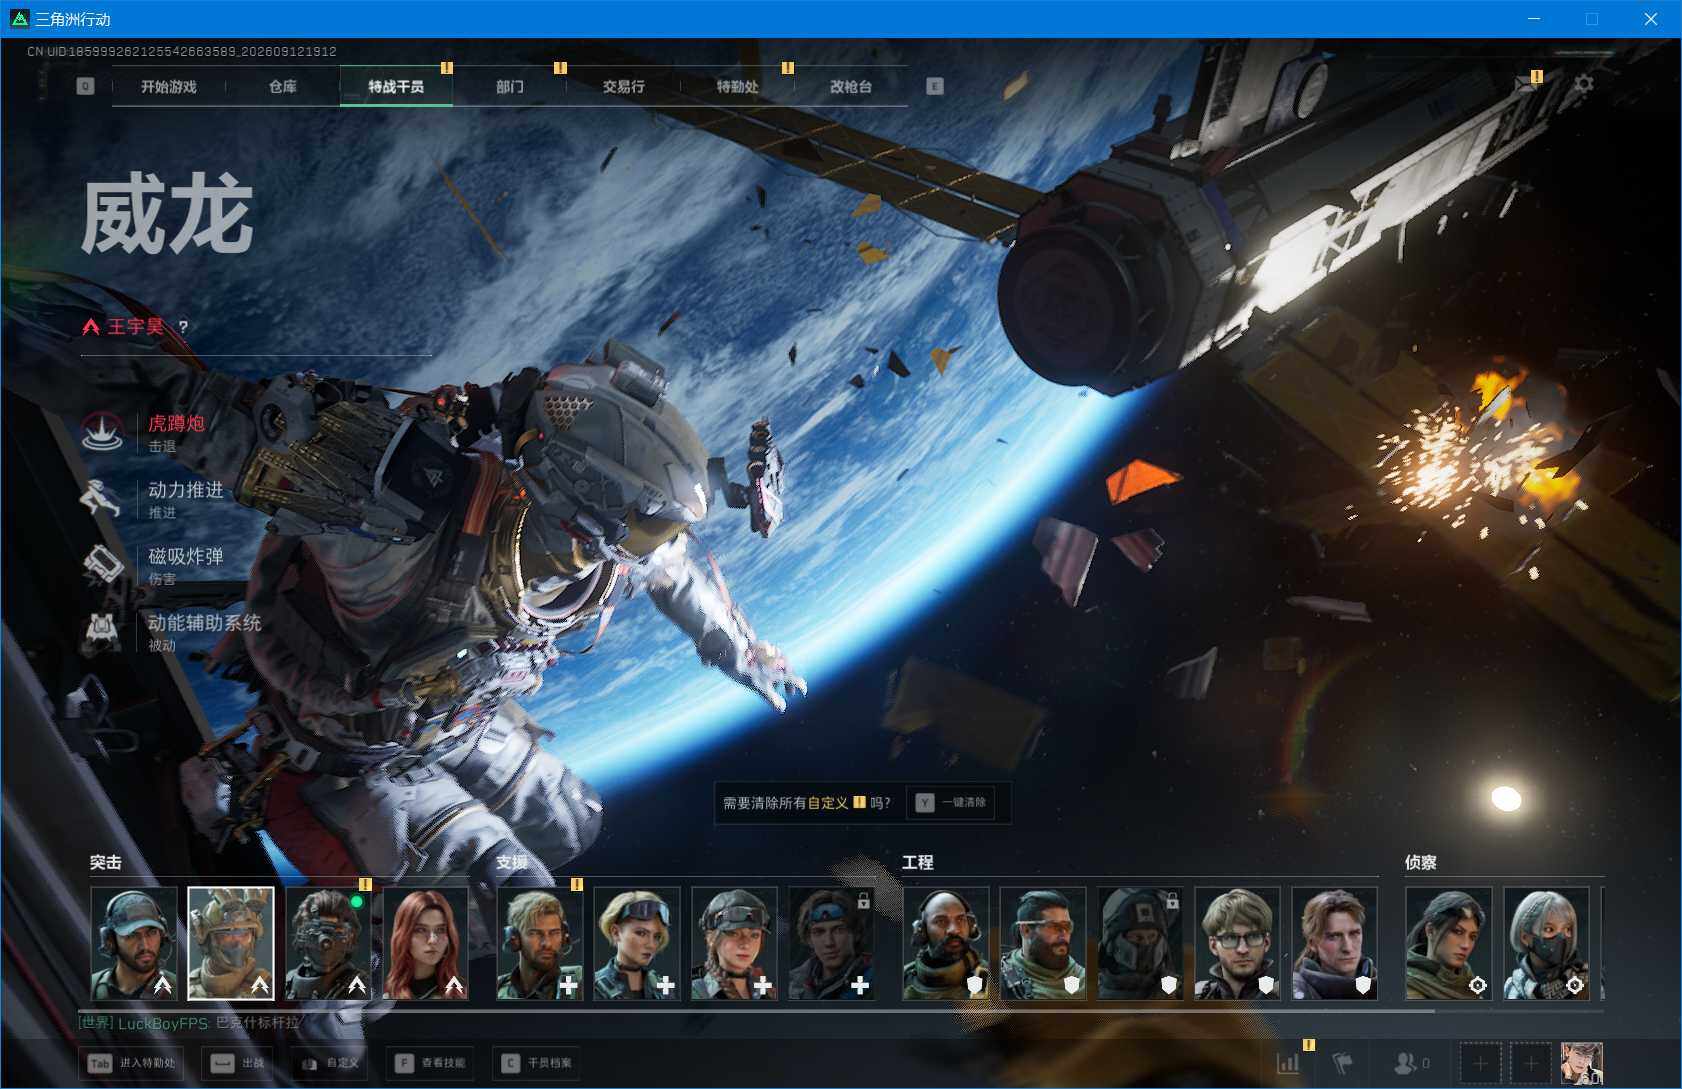This screenshot has height=1089, width=1682.
Task: Click the 自定义 customize button
Action: (x=330, y=1063)
